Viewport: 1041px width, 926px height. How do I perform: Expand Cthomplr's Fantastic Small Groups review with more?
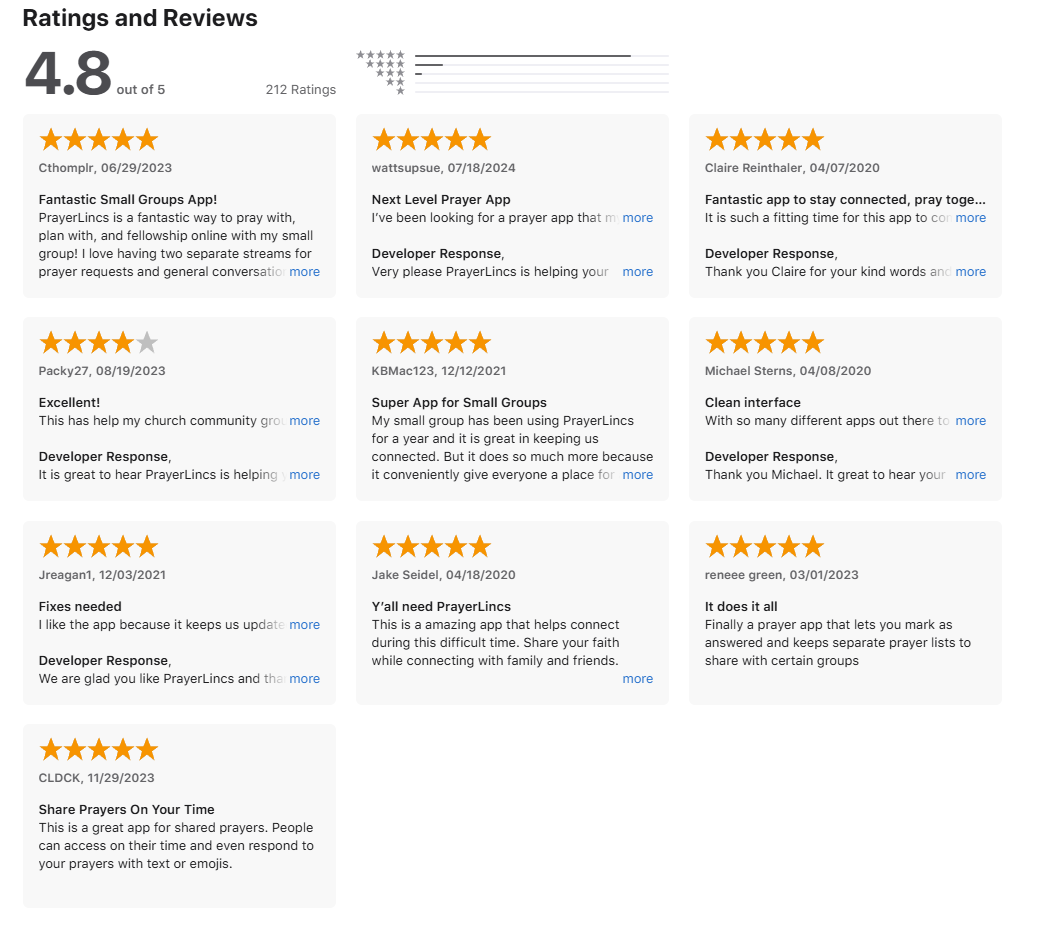point(305,272)
